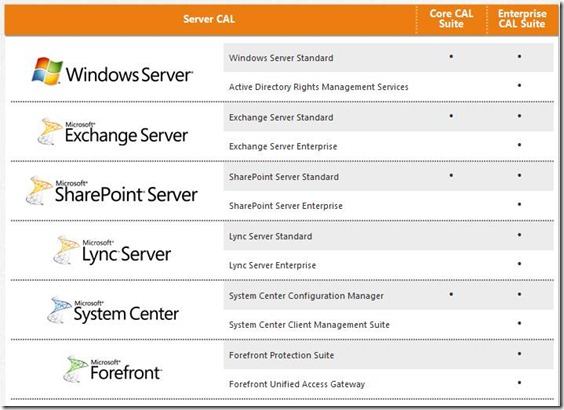Click Core CAL dot for SharePoint Server Standard
This screenshot has width=564, height=410.
(x=451, y=175)
